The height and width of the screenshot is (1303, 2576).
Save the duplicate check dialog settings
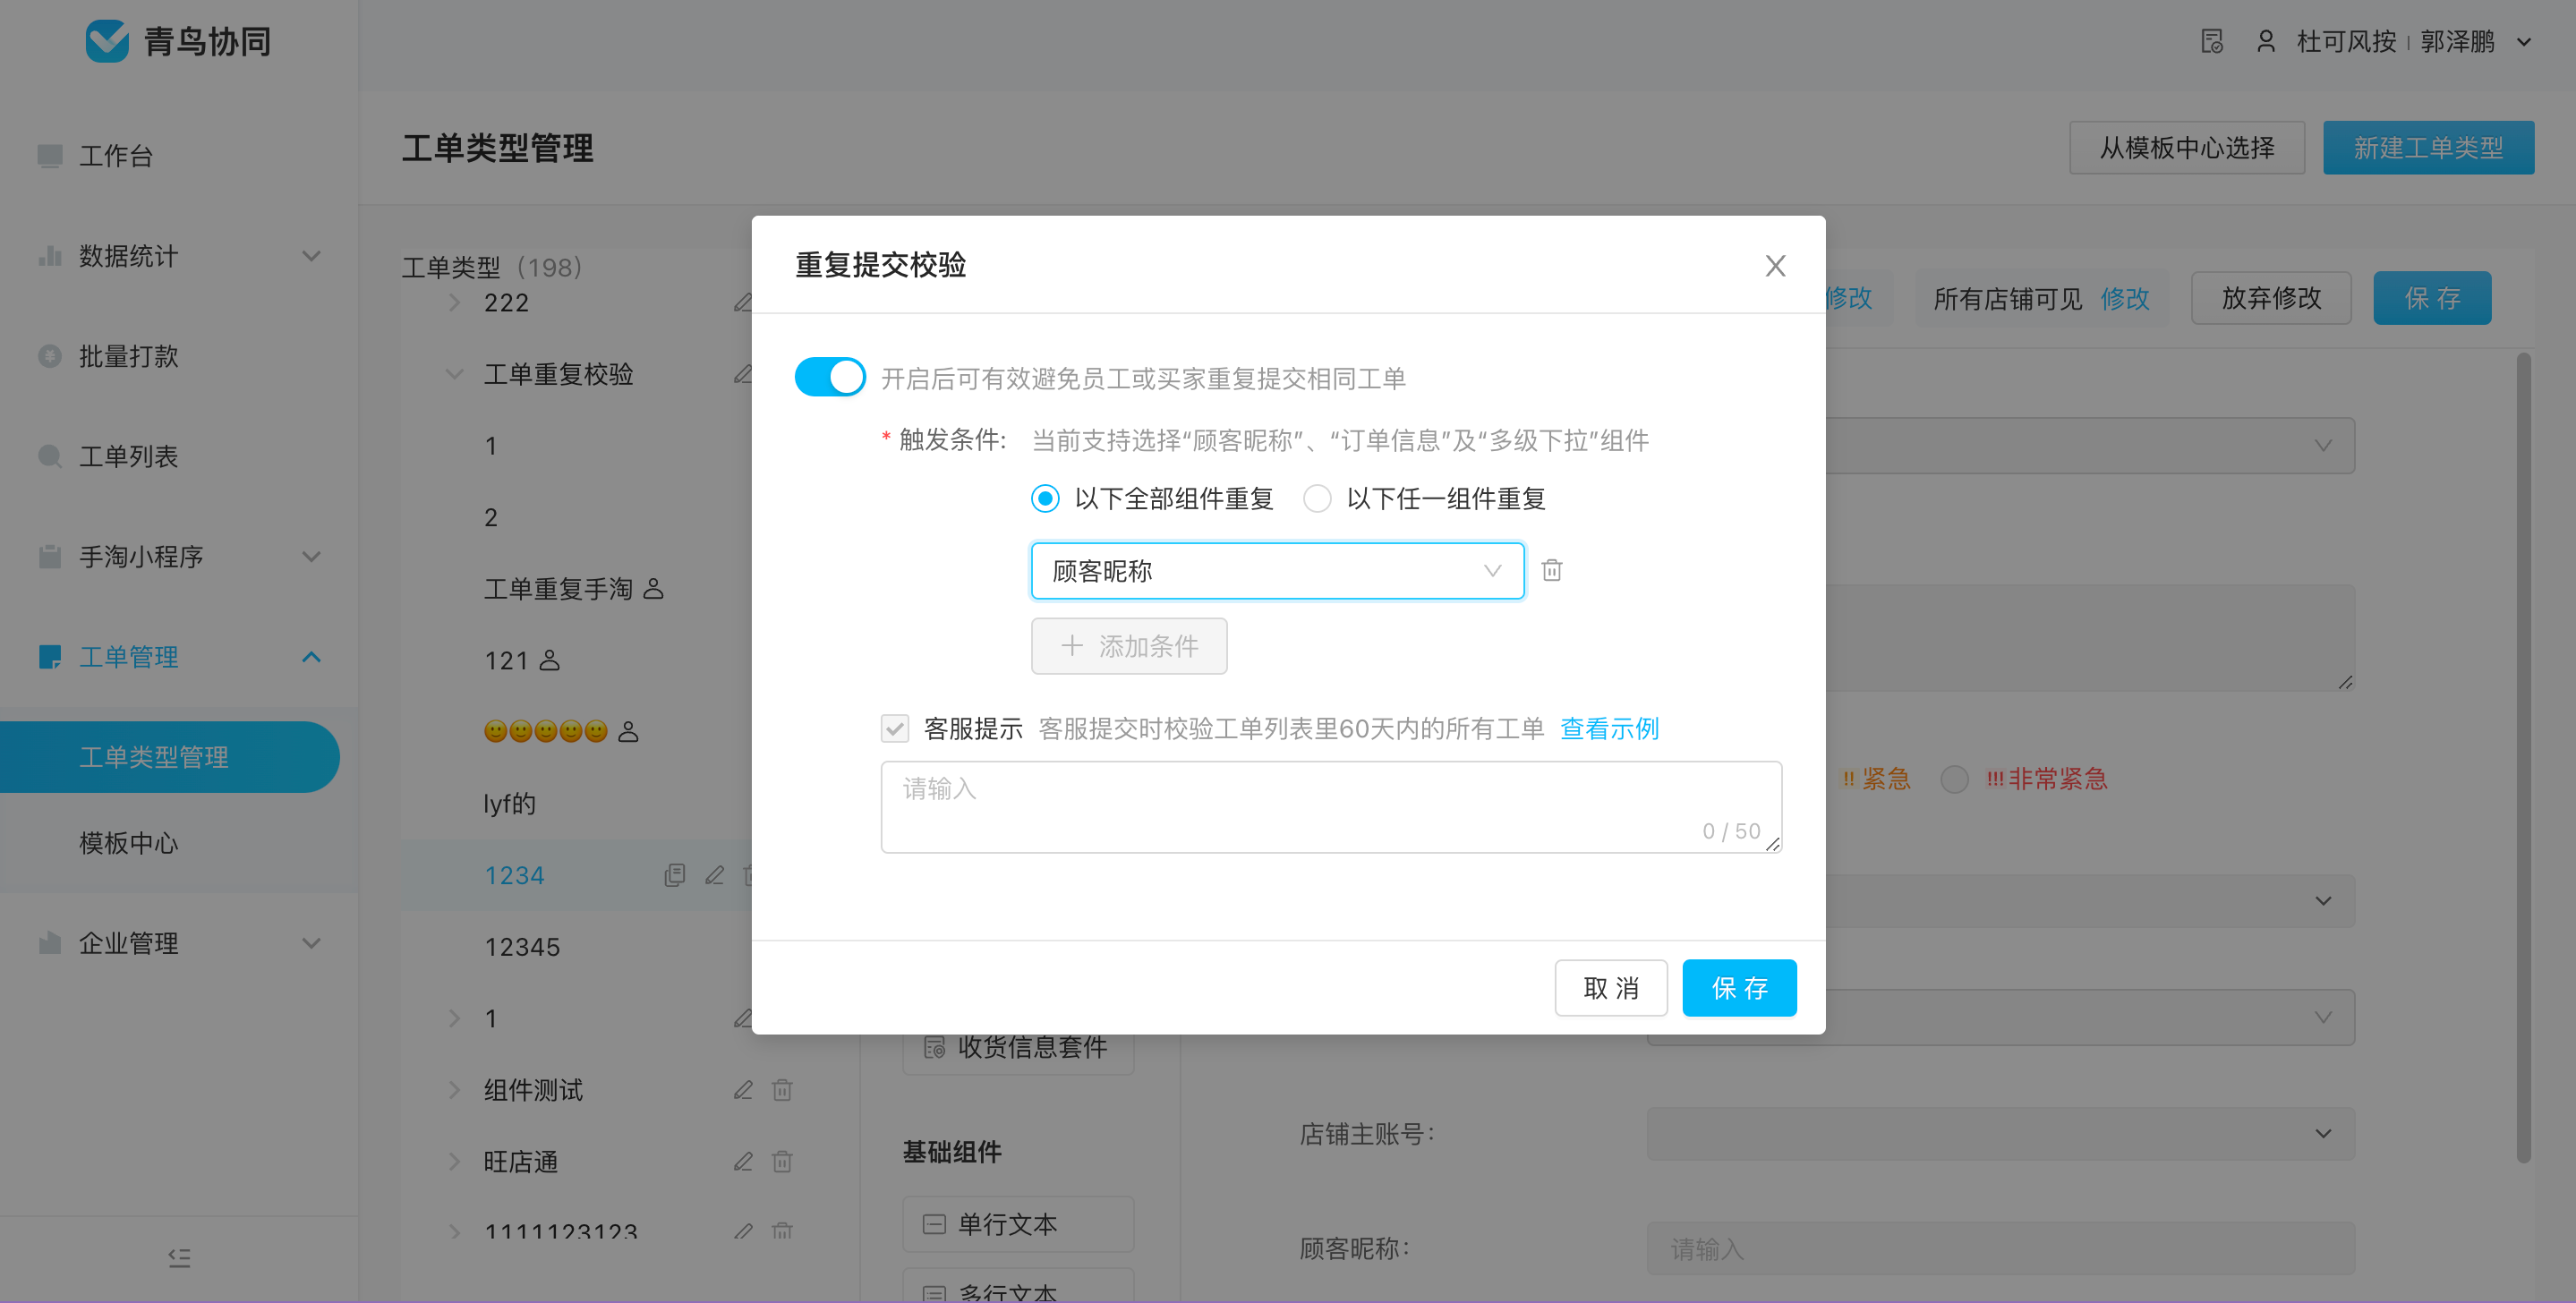tap(1739, 988)
